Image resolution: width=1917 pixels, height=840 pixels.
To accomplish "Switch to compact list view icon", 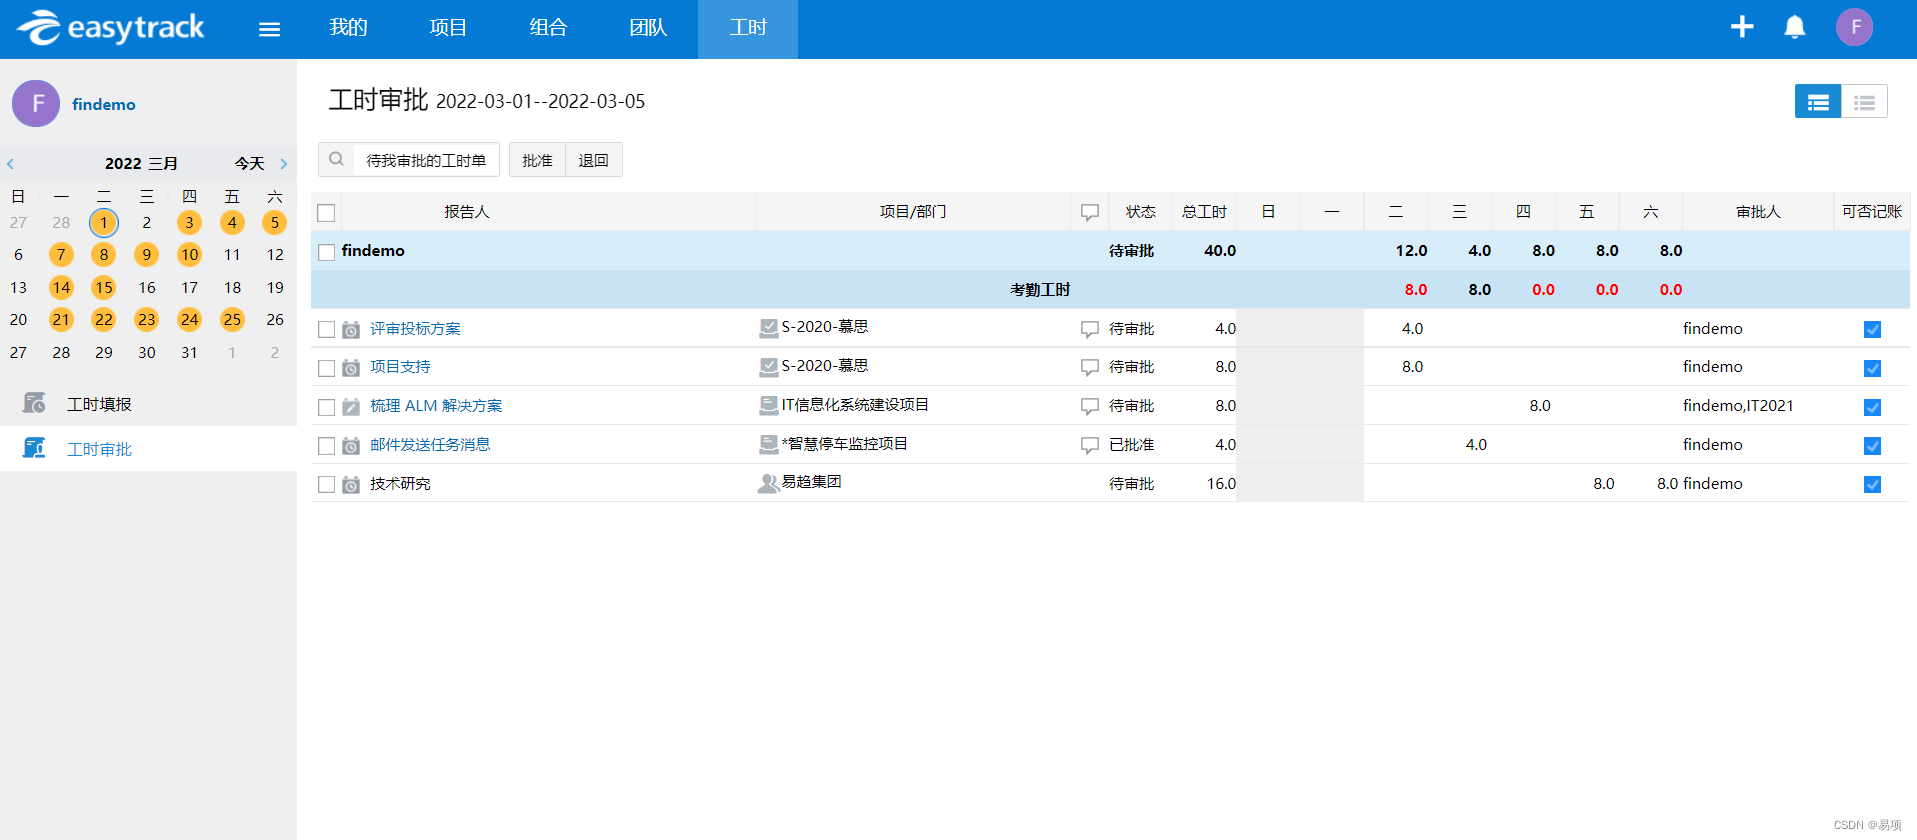I will [1864, 102].
